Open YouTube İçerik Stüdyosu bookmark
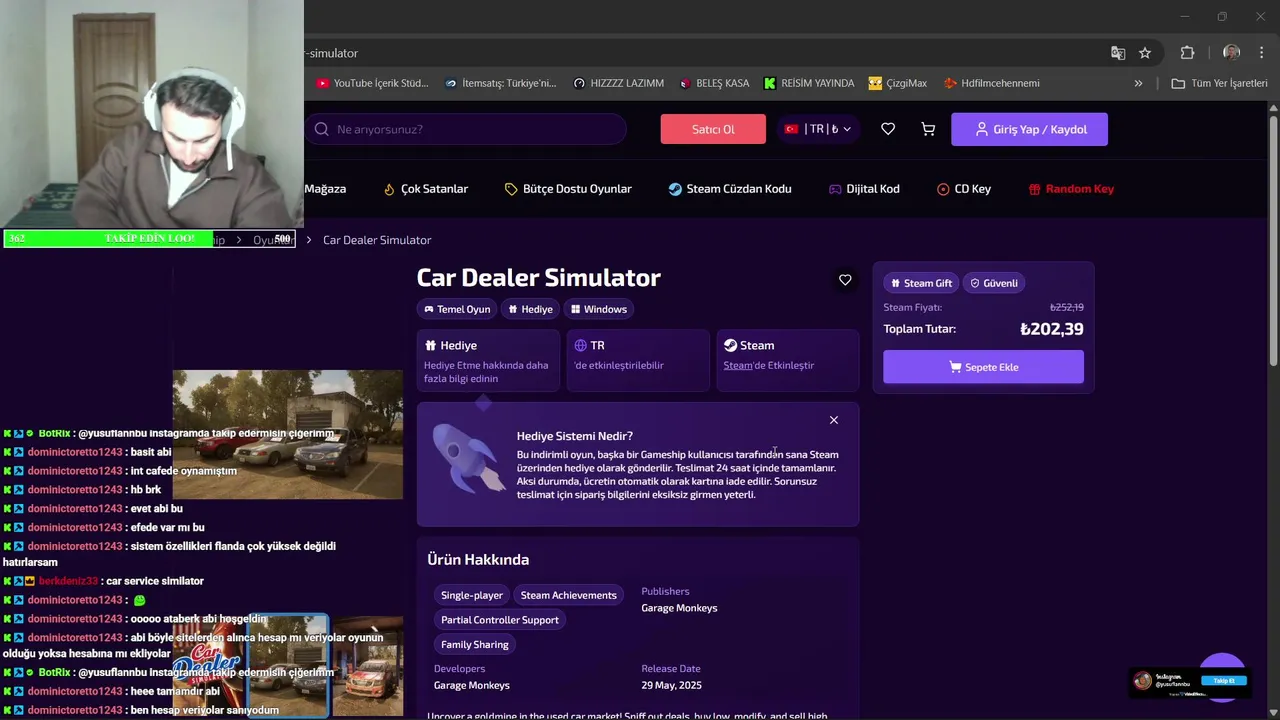The width and height of the screenshot is (1280, 720). click(372, 83)
